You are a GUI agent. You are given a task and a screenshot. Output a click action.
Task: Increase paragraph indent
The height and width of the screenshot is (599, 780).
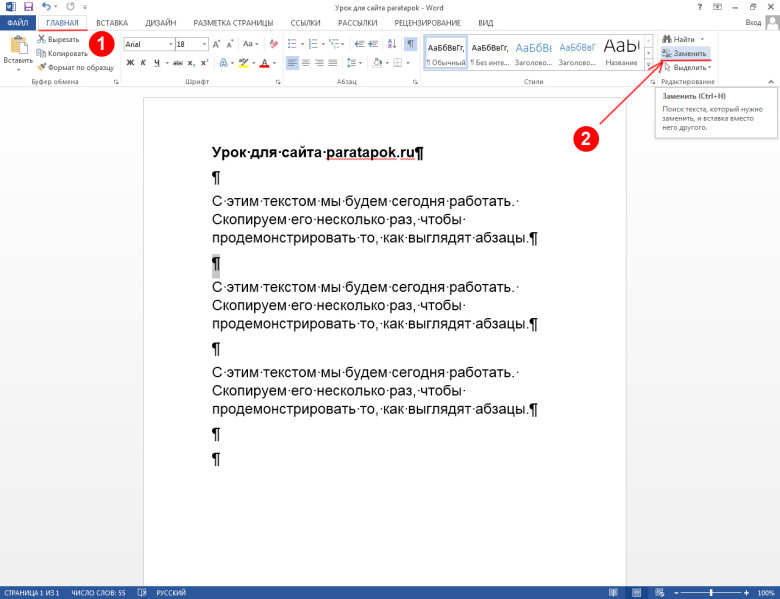372,44
